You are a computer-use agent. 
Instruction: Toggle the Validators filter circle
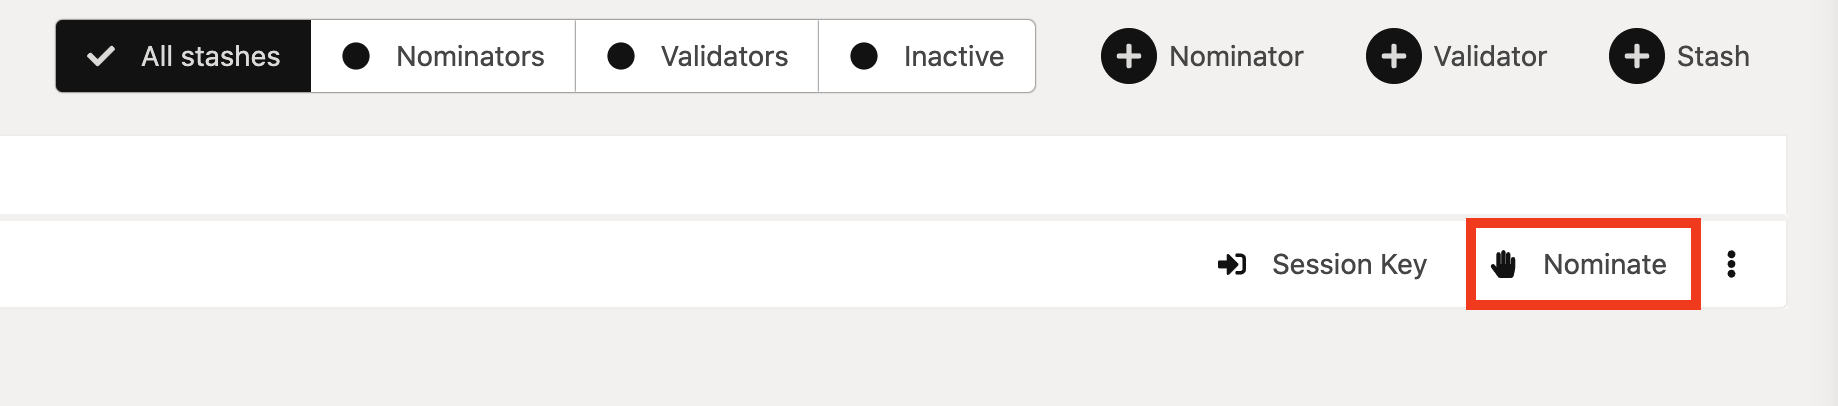pos(621,56)
